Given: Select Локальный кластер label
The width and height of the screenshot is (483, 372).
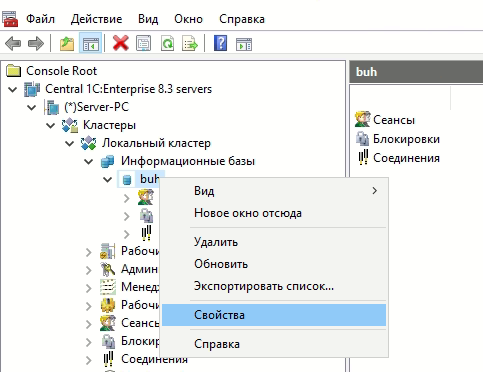Looking at the screenshot, I should tap(156, 143).
